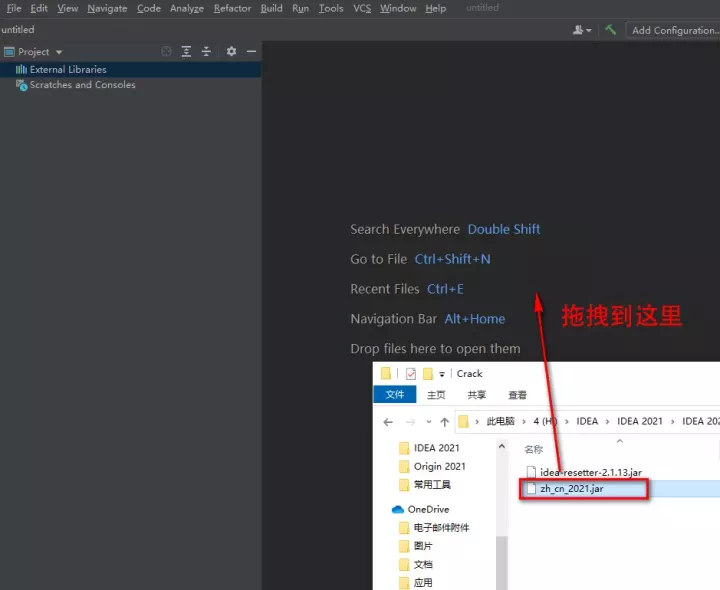Select Scratches and Consoles node
Image resolution: width=720 pixels, height=590 pixels.
[82, 85]
